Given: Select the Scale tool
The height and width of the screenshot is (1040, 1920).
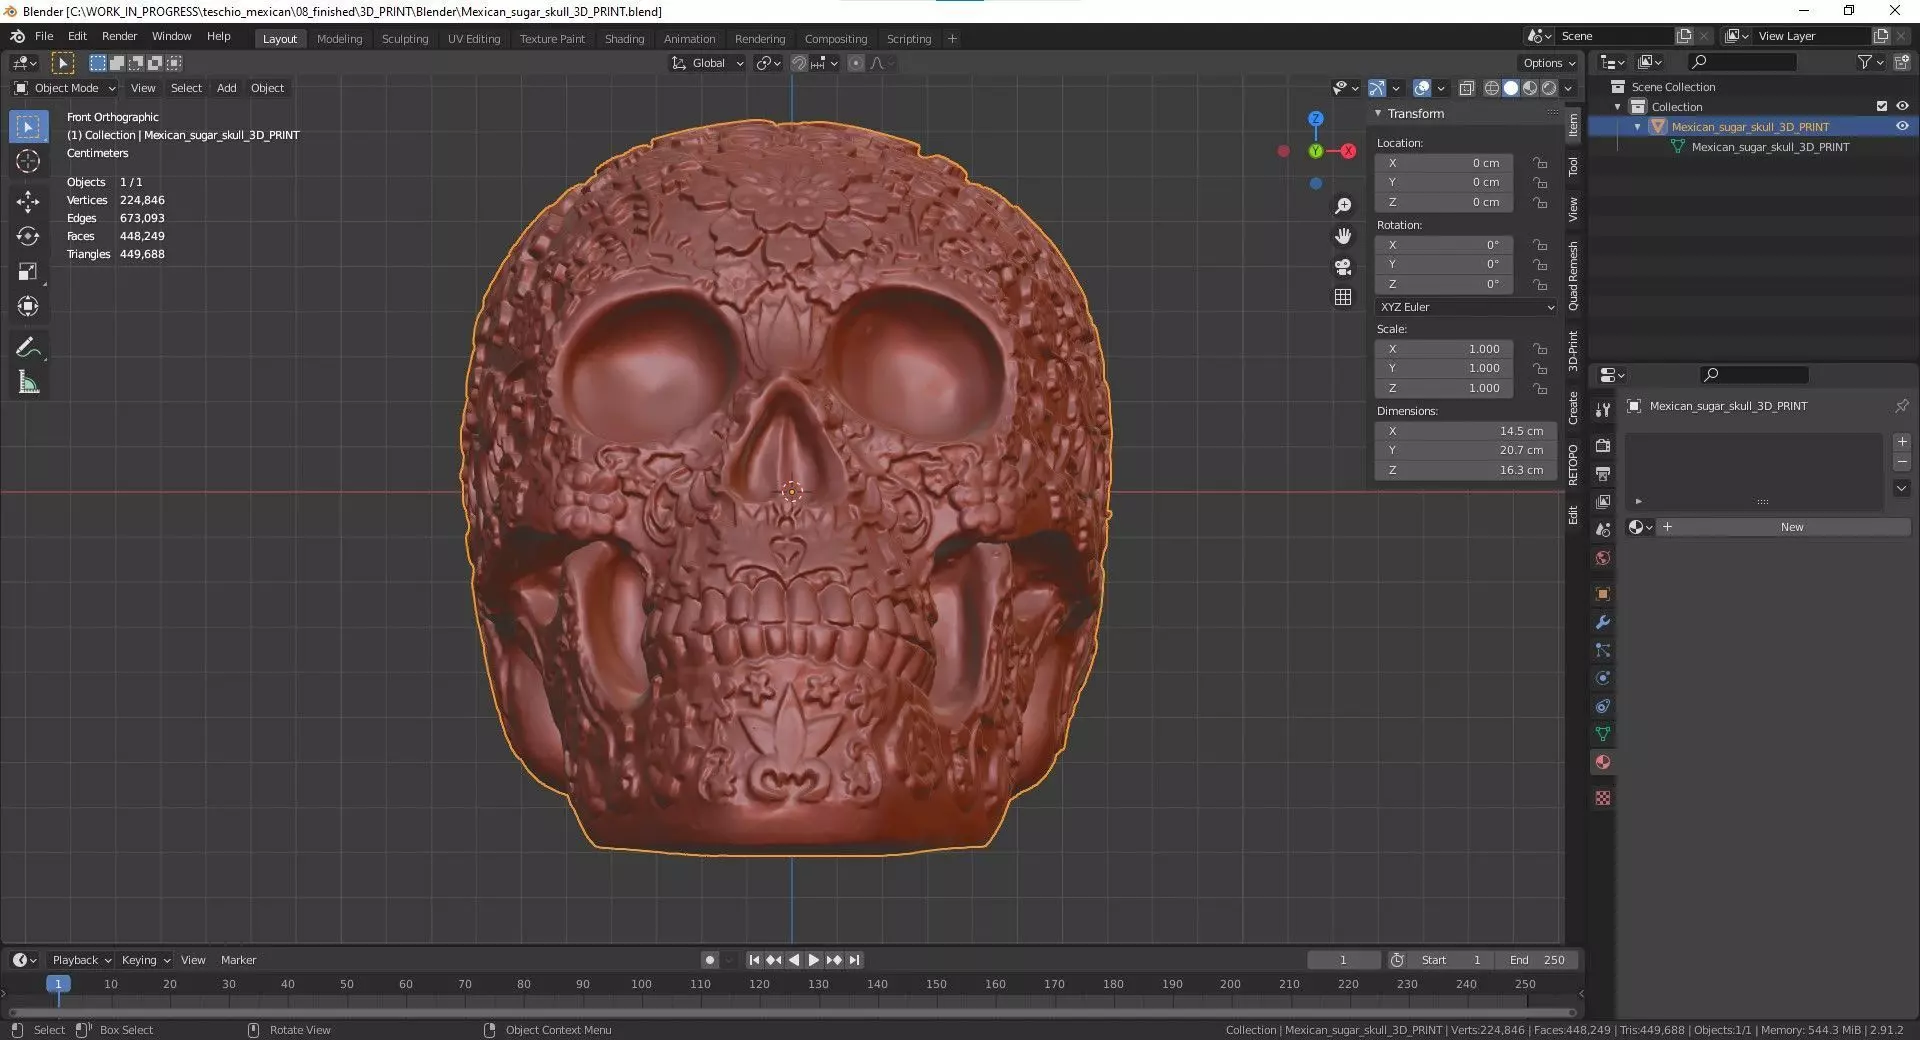Looking at the screenshot, I should click(28, 272).
